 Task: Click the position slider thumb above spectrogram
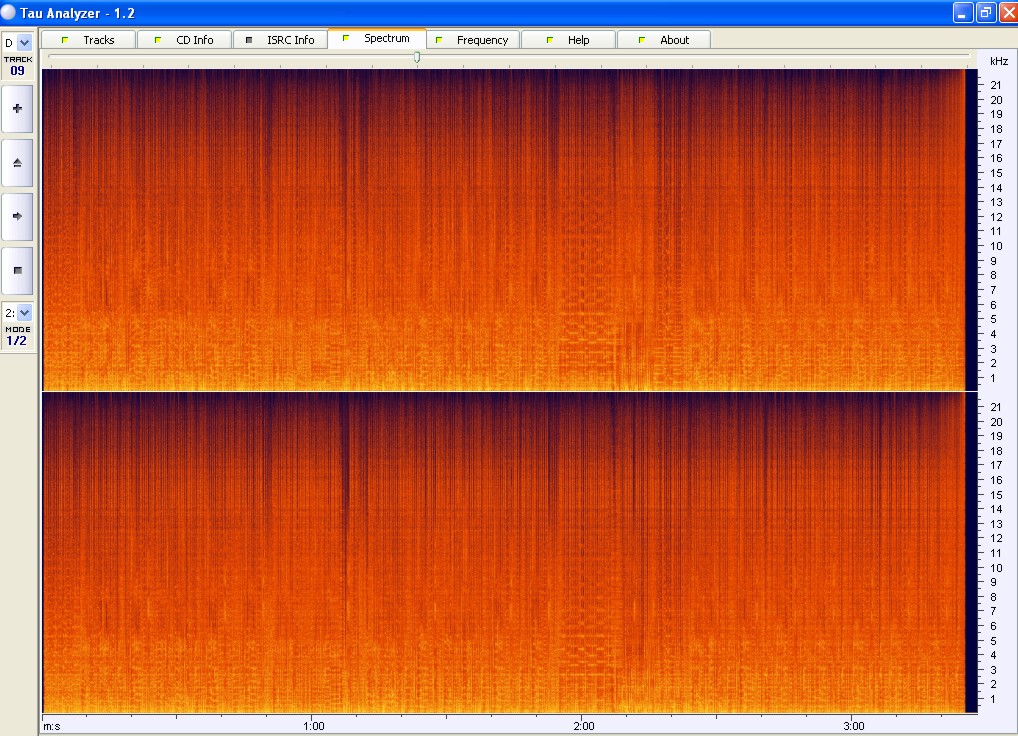pos(417,57)
